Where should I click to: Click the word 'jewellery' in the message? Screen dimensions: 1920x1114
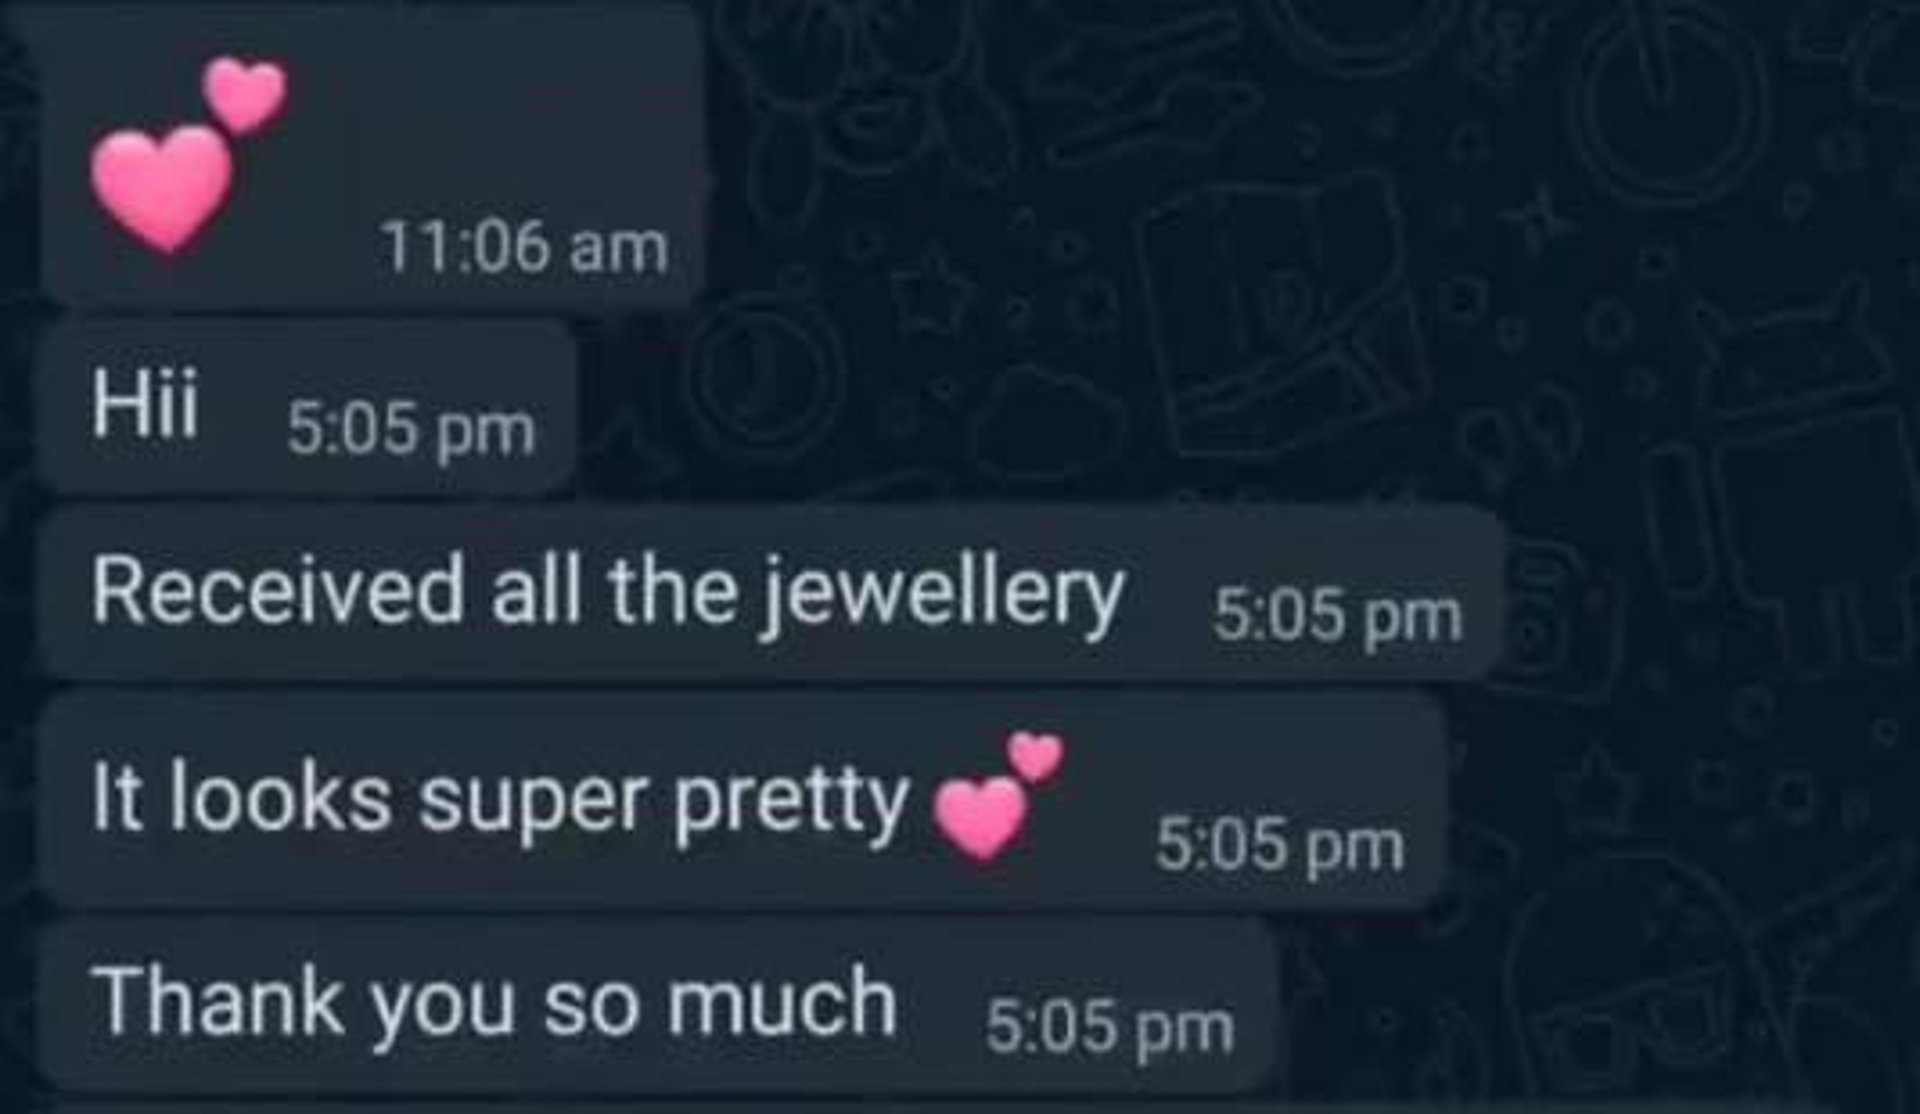pos(942,596)
